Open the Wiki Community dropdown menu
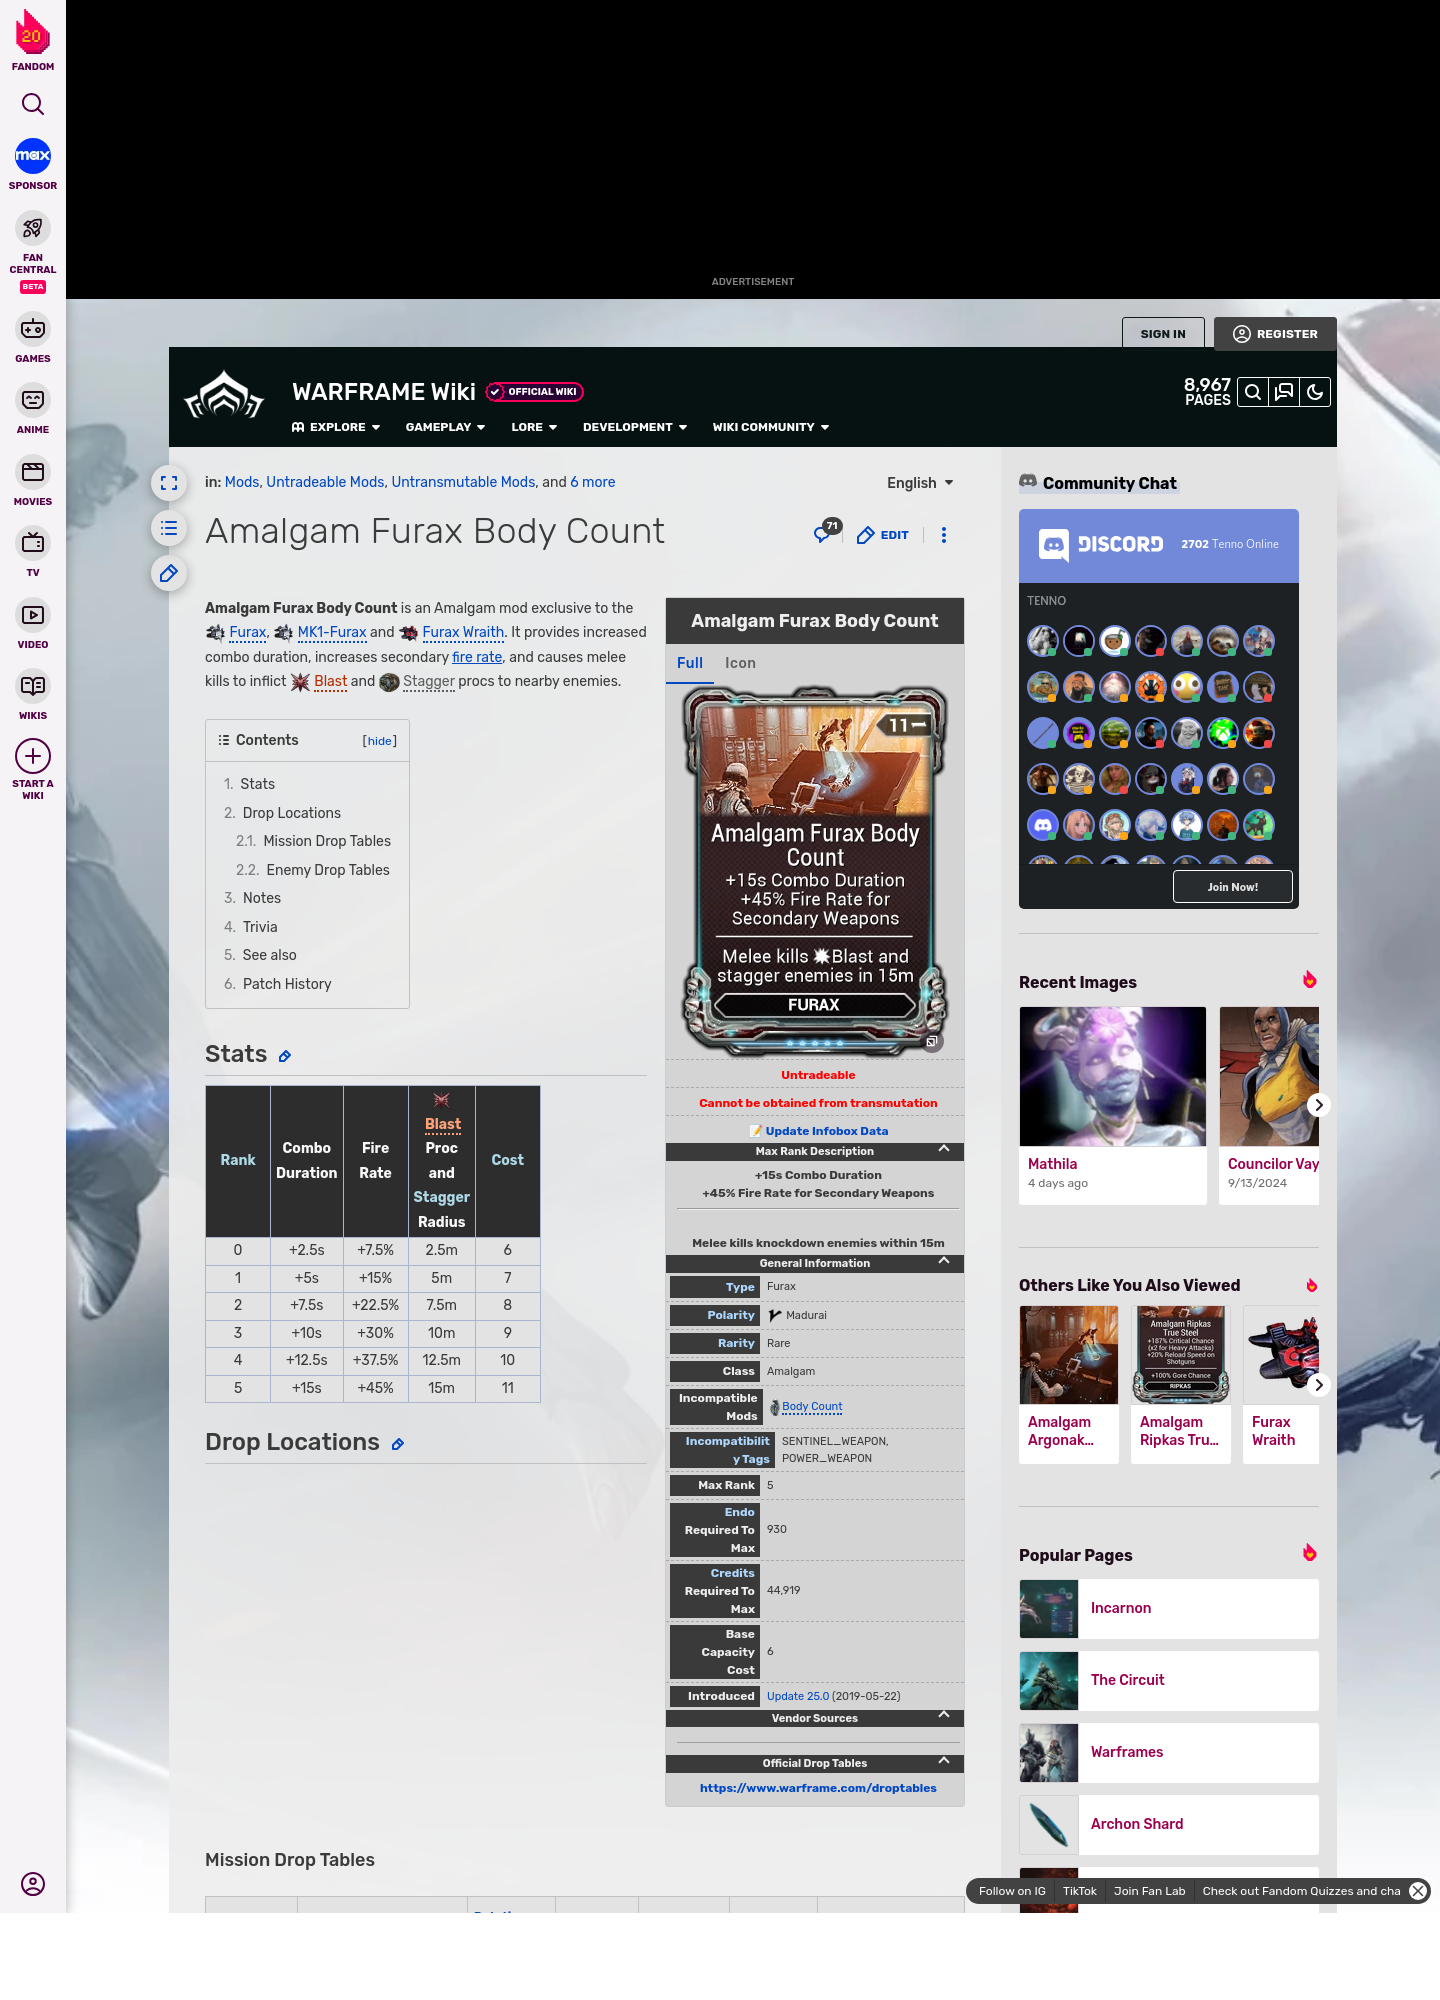 (771, 427)
